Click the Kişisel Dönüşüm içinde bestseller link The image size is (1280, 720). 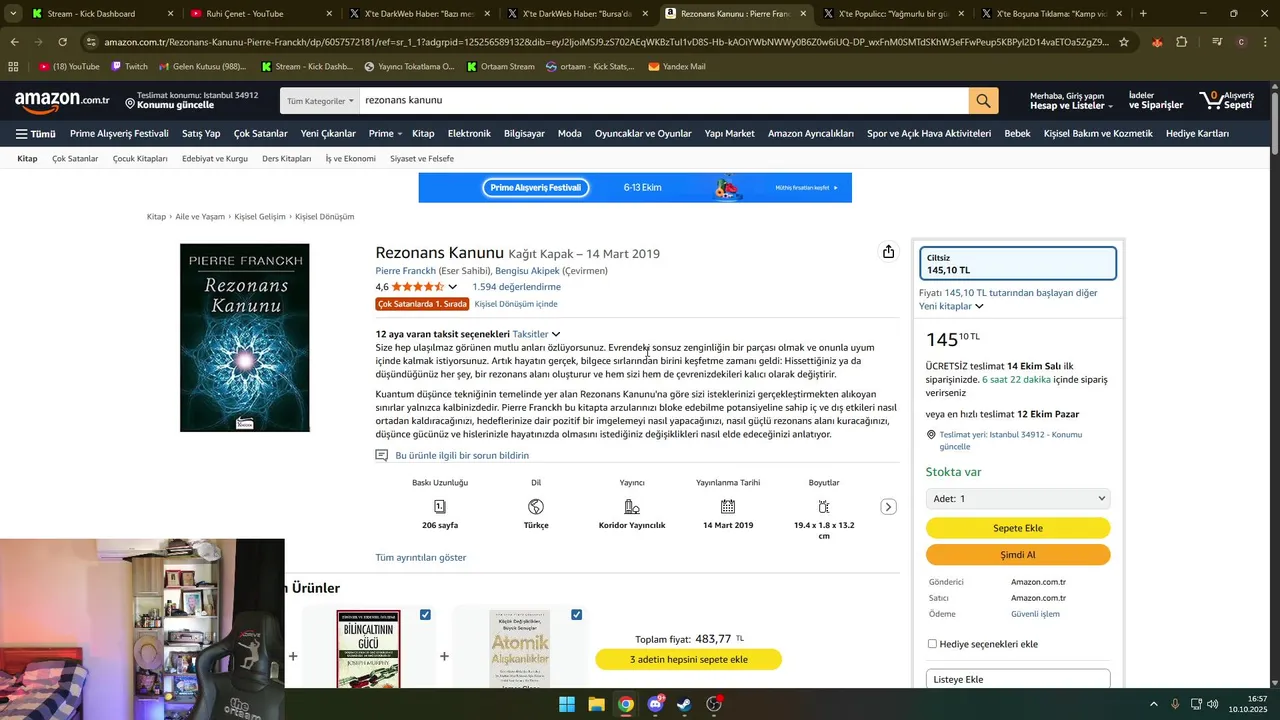point(516,304)
